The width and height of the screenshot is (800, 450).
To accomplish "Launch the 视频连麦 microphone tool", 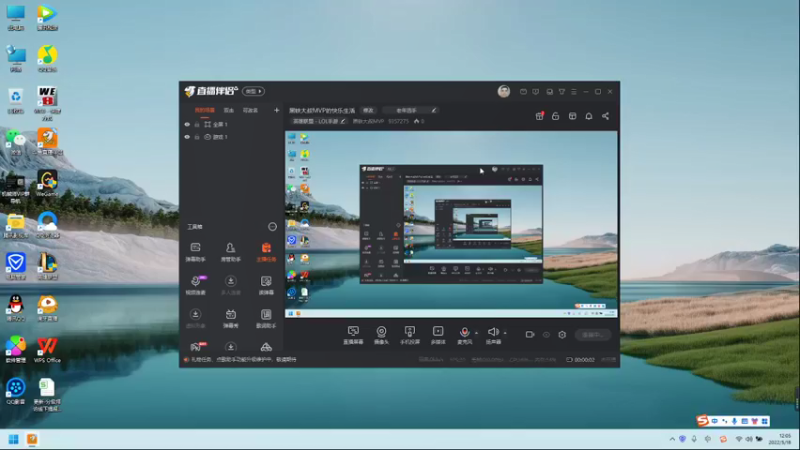I will point(195,285).
